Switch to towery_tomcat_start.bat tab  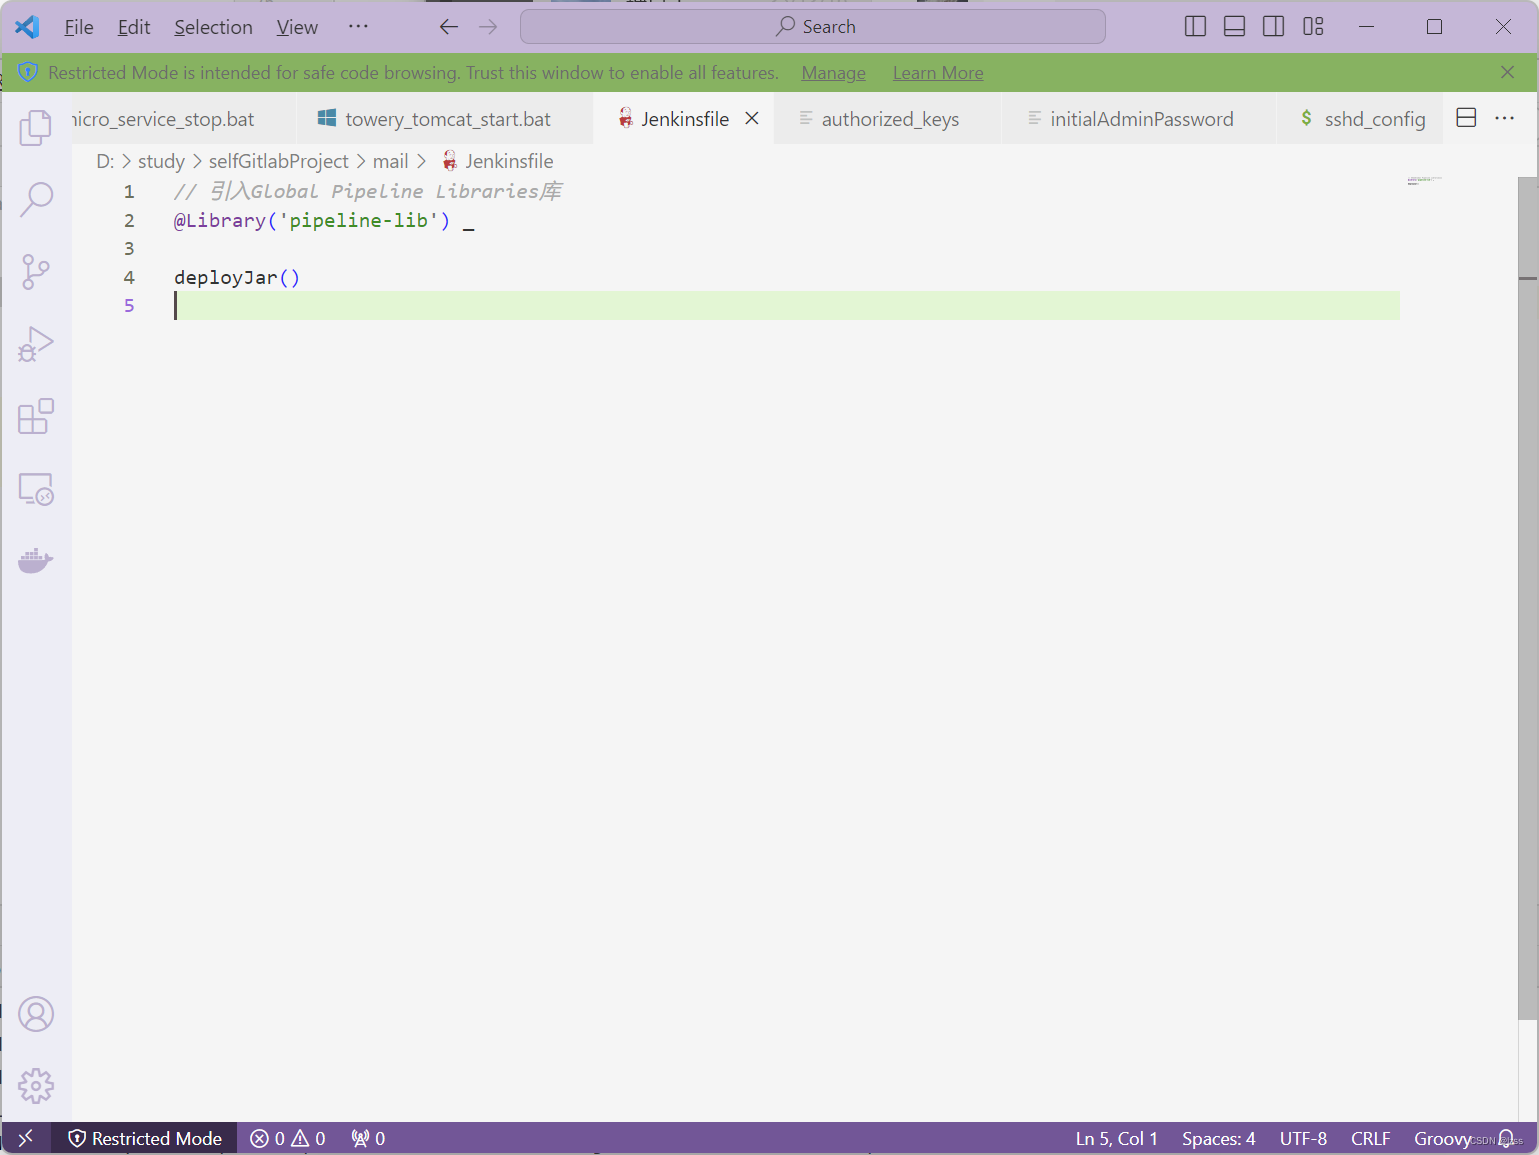coord(445,119)
